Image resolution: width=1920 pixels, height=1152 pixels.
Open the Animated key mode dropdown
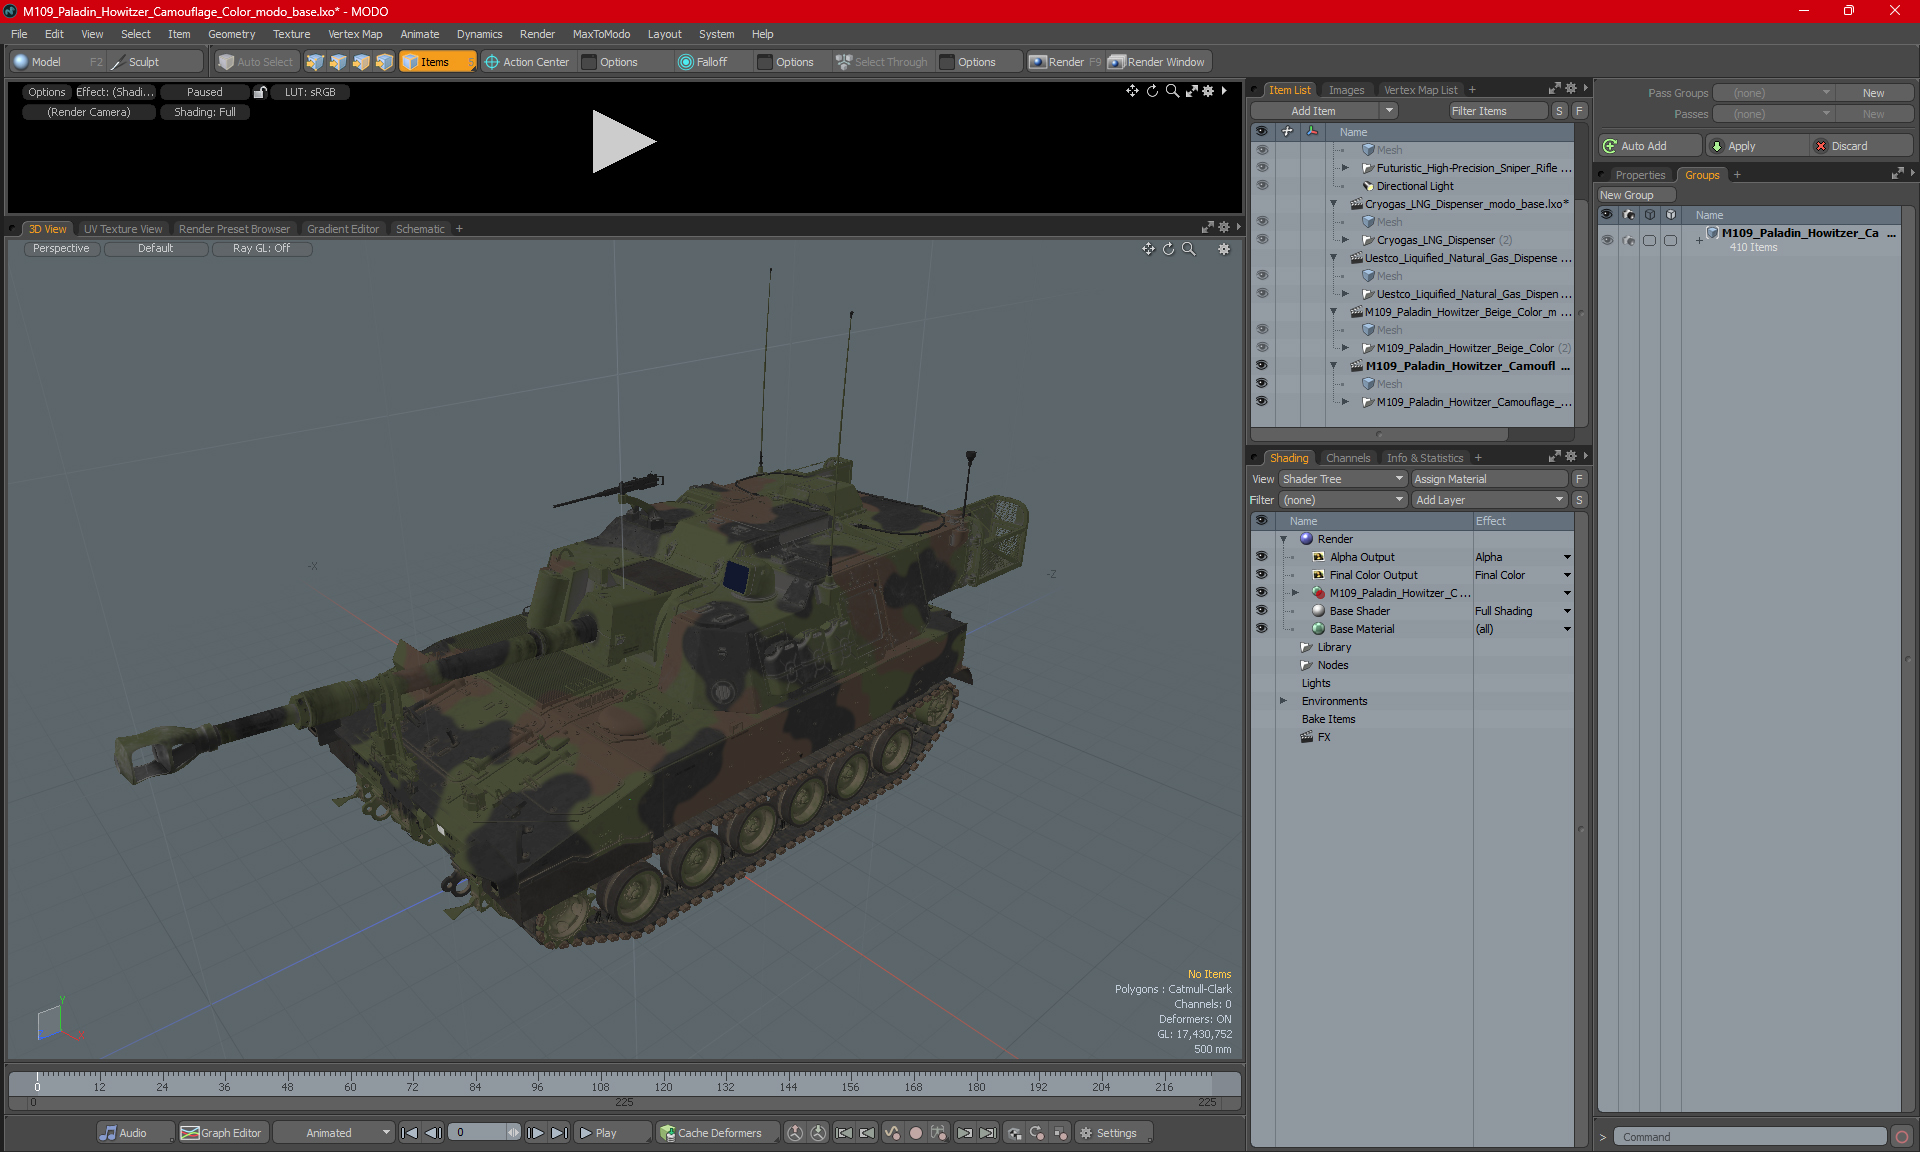point(334,1133)
